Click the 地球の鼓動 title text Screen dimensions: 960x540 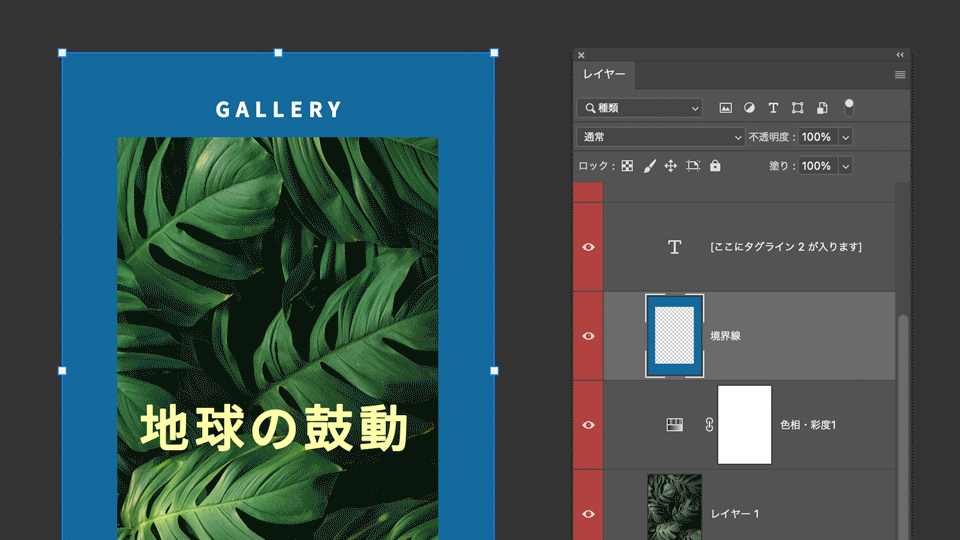click(x=274, y=427)
